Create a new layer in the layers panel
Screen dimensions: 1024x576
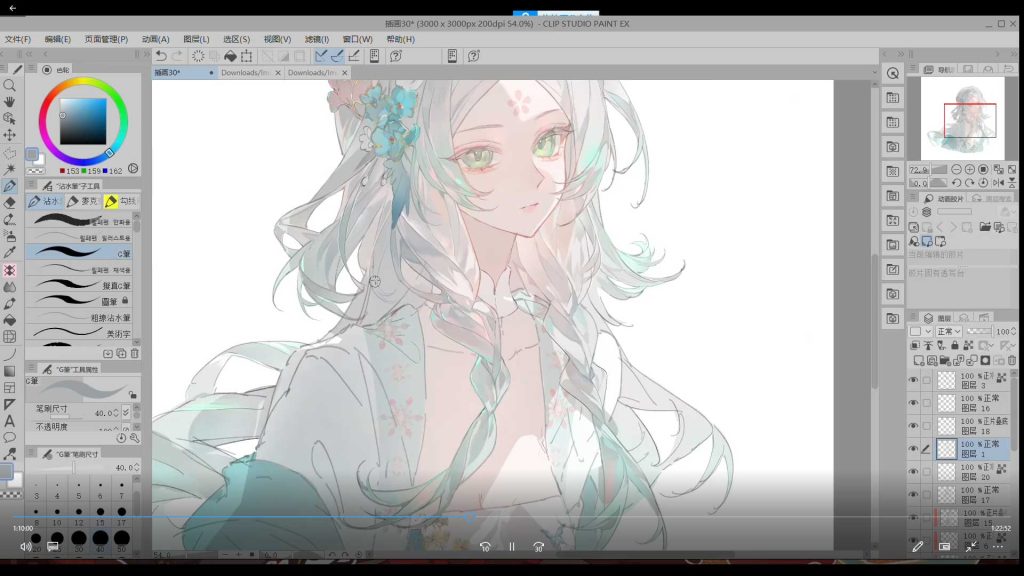click(919, 360)
